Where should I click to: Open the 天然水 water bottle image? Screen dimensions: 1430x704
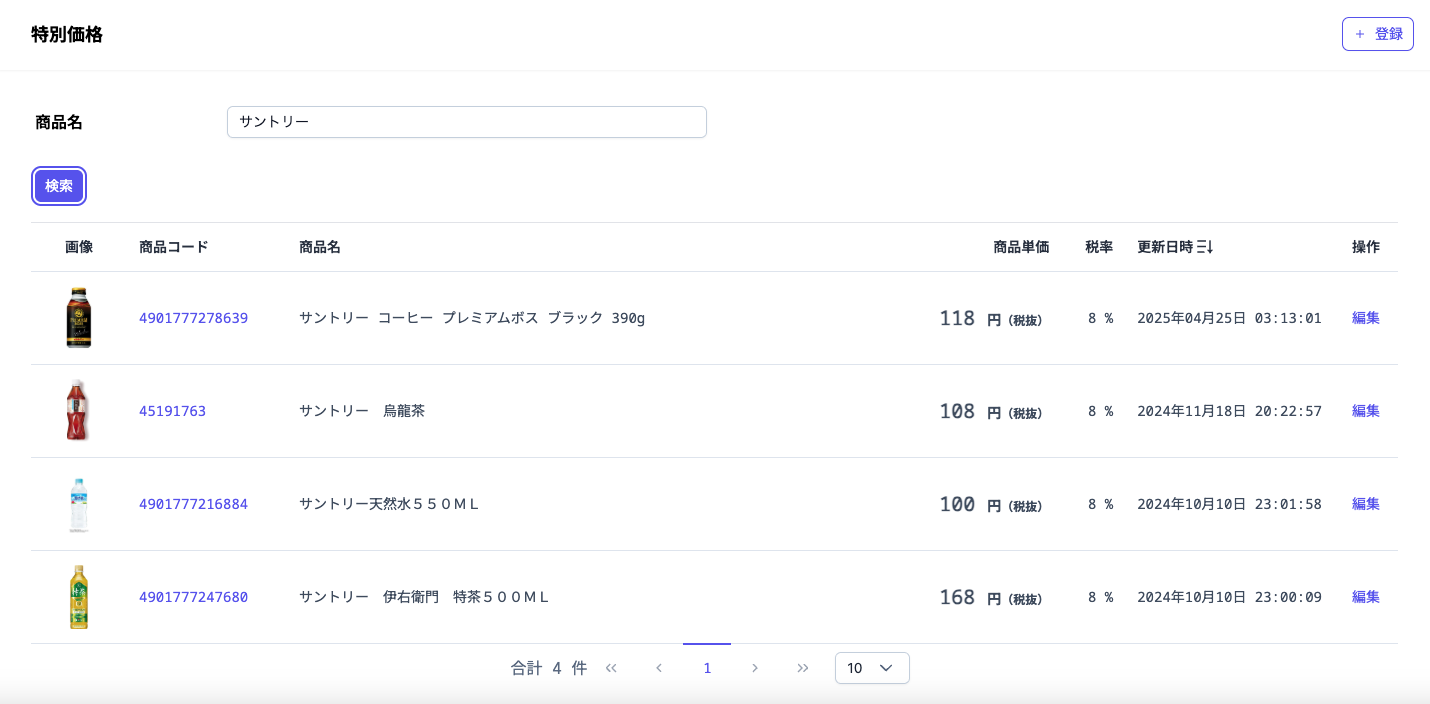(79, 504)
